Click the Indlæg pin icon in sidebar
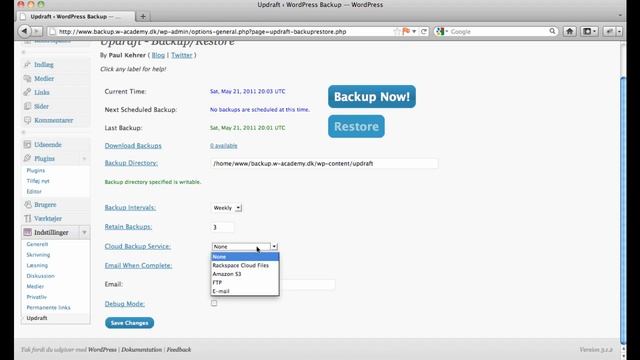This screenshot has width=640, height=360. (27, 64)
